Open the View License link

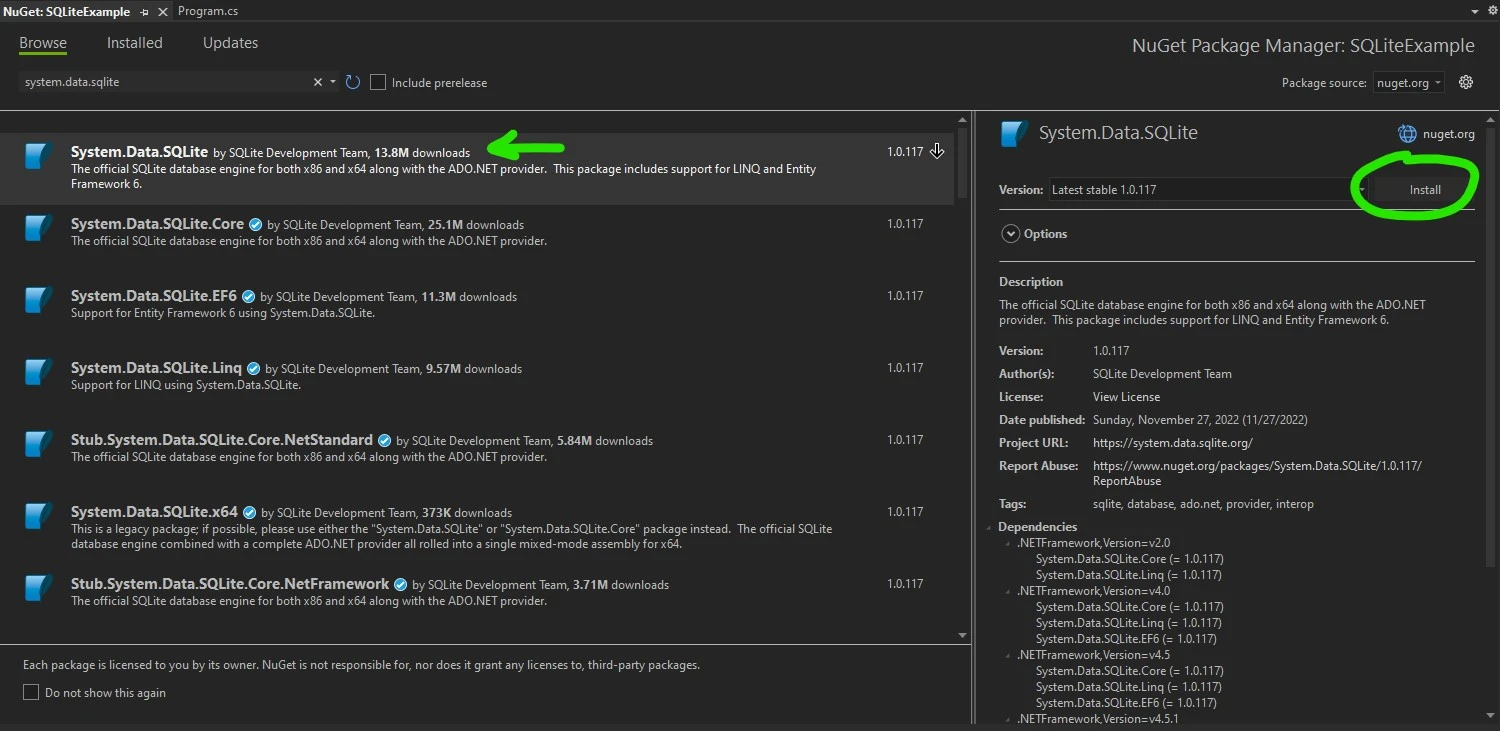1126,397
